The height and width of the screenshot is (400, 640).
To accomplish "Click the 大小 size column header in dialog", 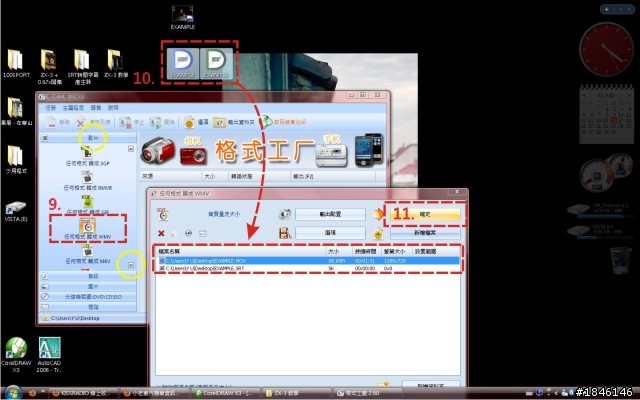I will pos(339,251).
